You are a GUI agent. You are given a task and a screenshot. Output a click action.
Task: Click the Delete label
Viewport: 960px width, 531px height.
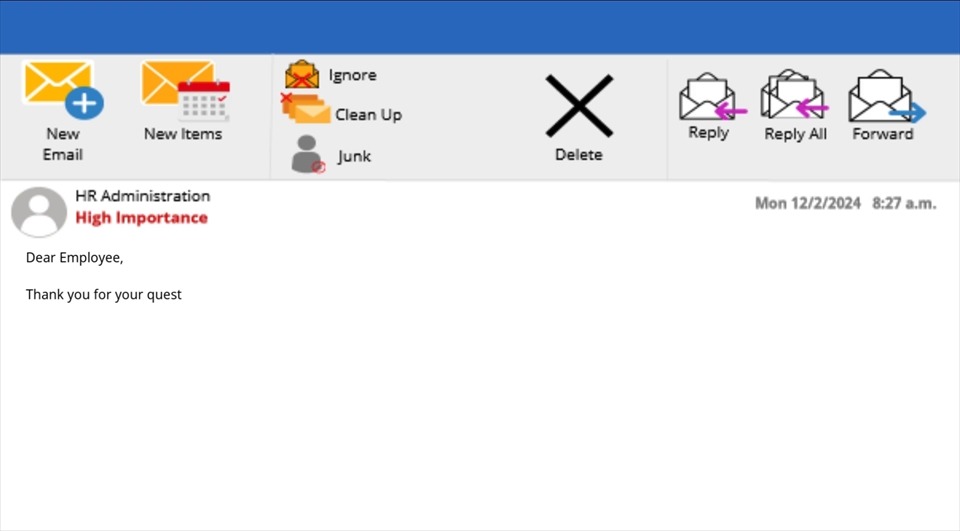click(579, 154)
